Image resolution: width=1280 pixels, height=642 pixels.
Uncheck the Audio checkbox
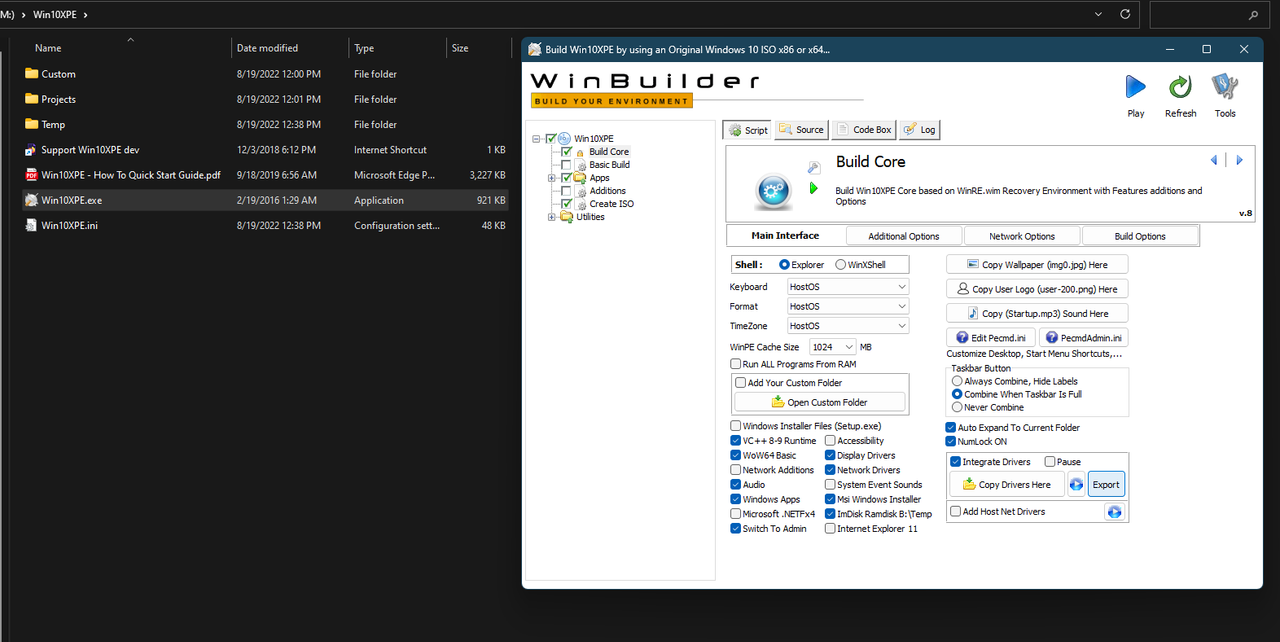pos(736,485)
